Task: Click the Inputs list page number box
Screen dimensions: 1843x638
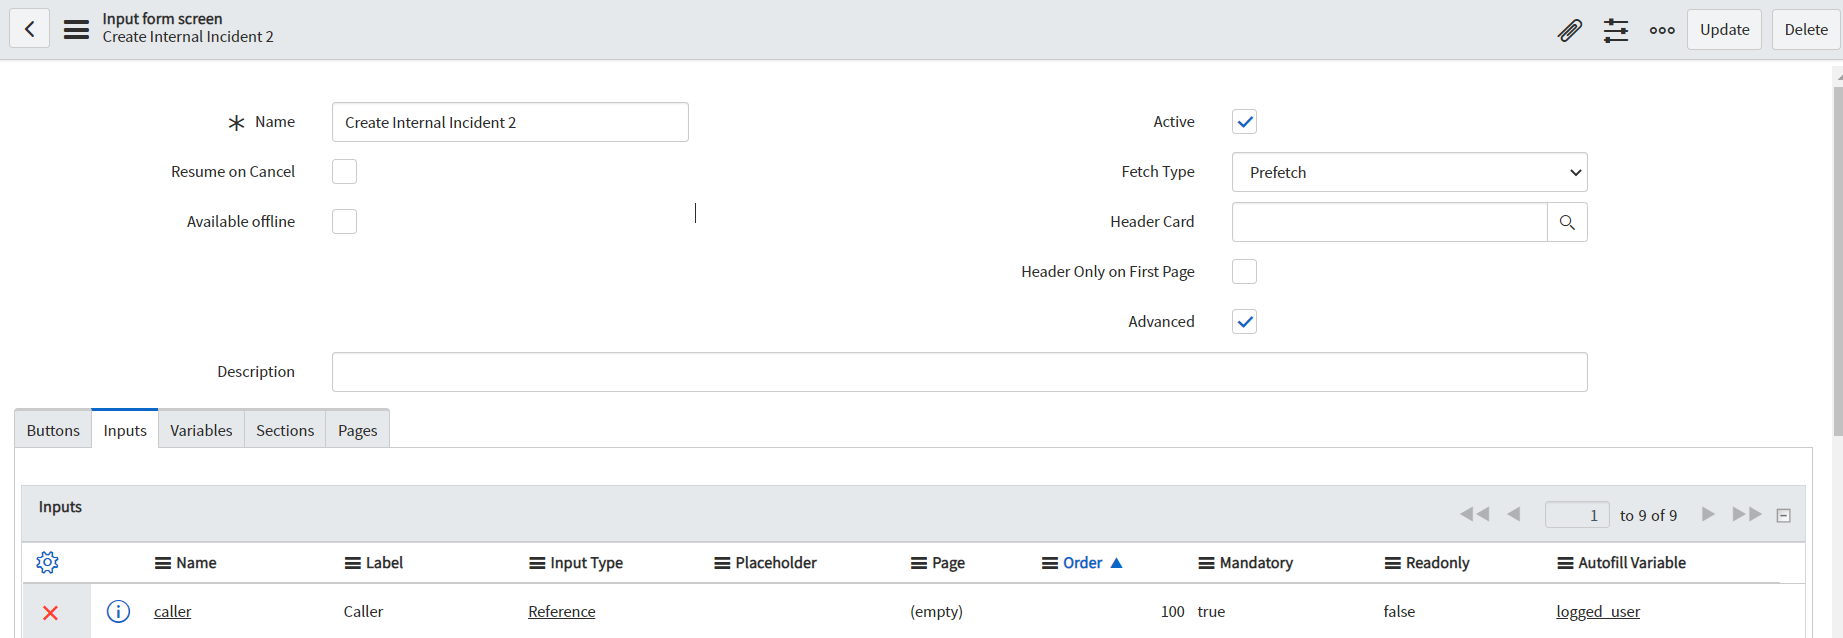Action: point(1577,515)
